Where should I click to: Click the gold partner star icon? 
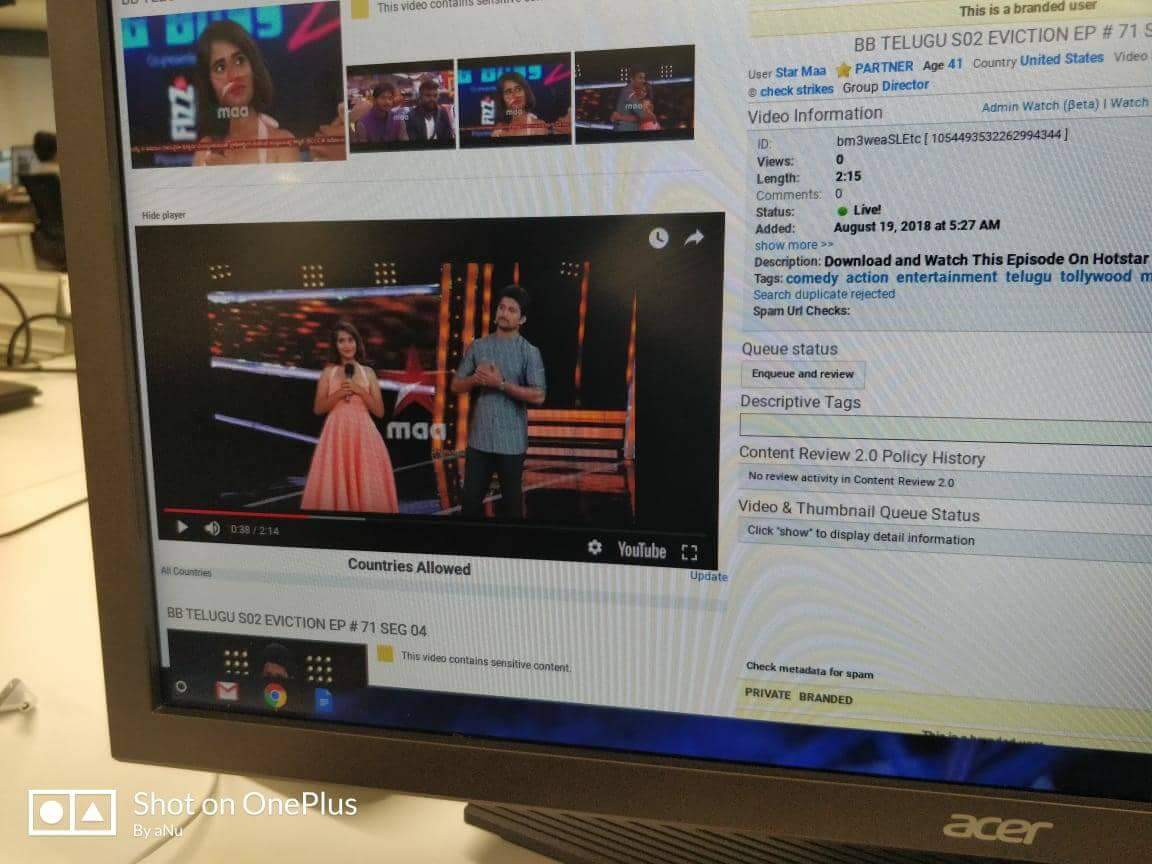(x=843, y=70)
